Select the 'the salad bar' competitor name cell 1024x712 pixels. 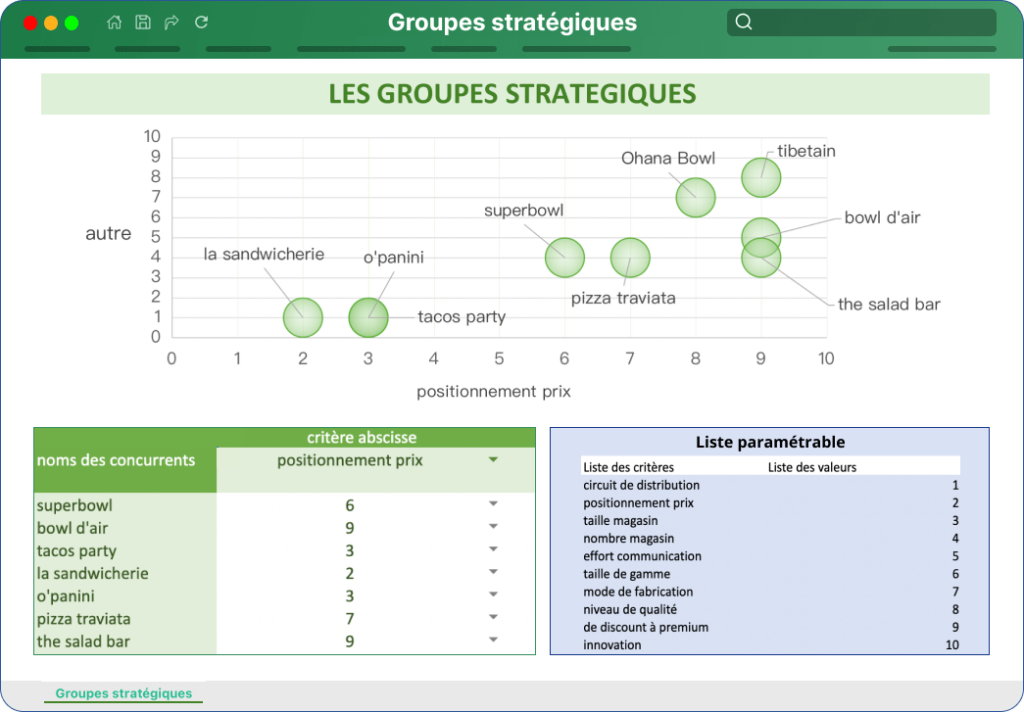pyautogui.click(x=125, y=641)
